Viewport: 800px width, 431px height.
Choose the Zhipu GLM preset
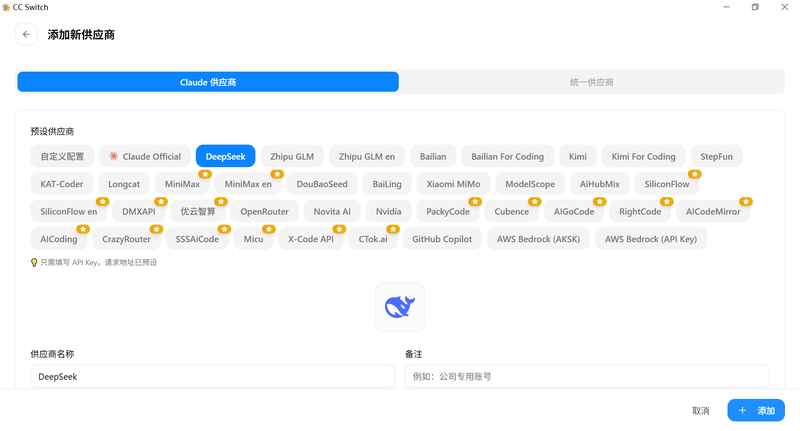[292, 157]
